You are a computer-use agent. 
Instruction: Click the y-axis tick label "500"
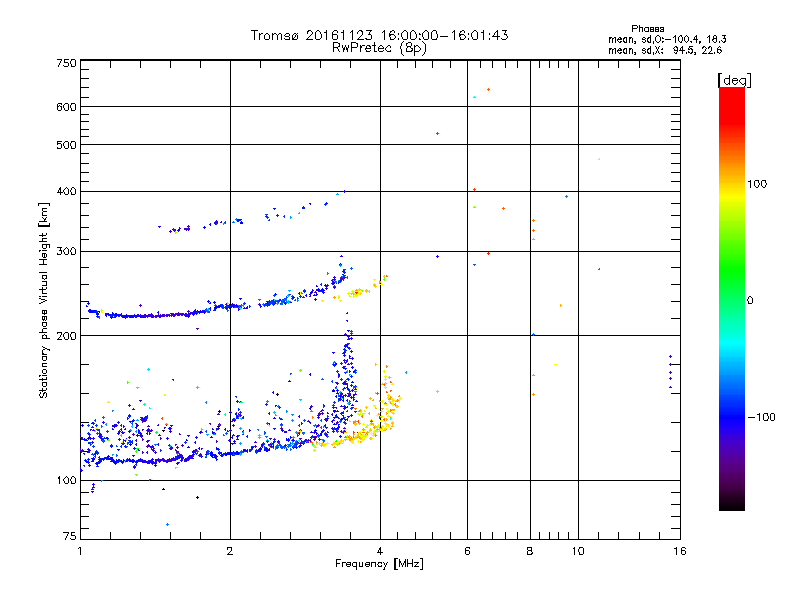coord(66,145)
